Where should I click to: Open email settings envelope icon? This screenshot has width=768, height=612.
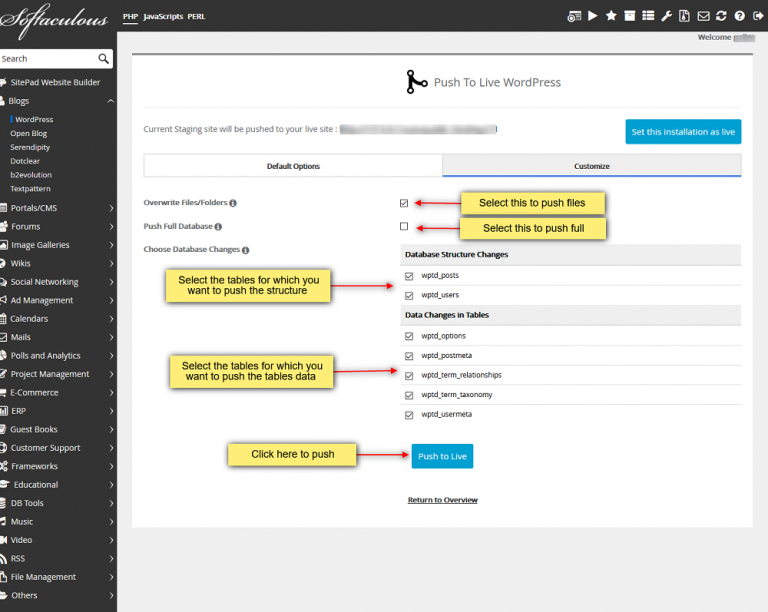[x=703, y=16]
